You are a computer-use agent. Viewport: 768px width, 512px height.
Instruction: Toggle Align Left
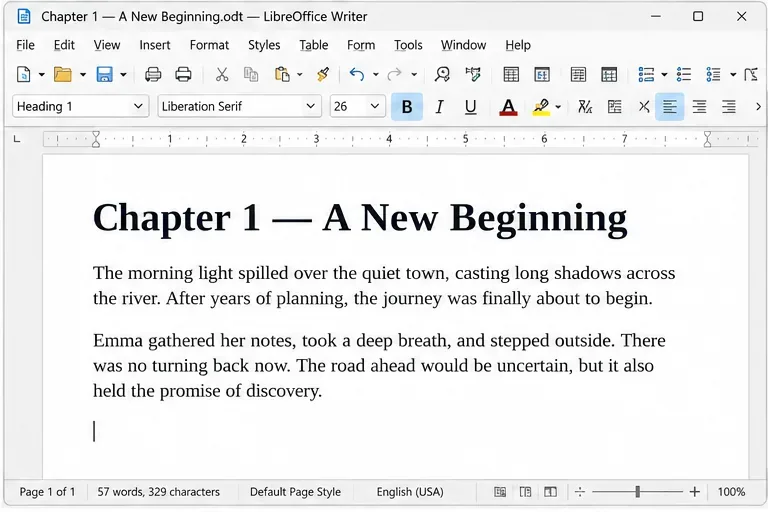(670, 106)
